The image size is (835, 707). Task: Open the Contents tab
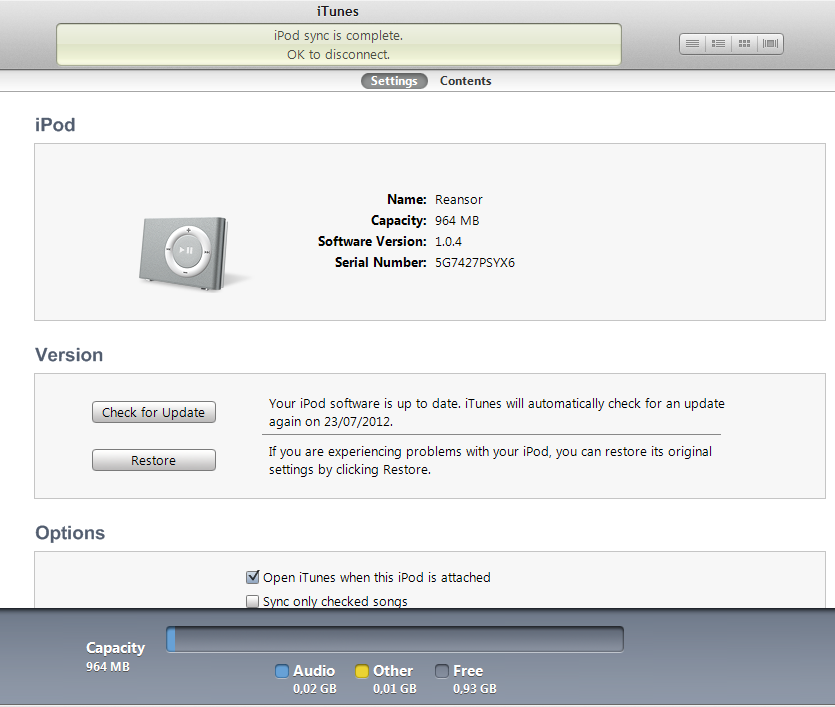pyautogui.click(x=465, y=81)
